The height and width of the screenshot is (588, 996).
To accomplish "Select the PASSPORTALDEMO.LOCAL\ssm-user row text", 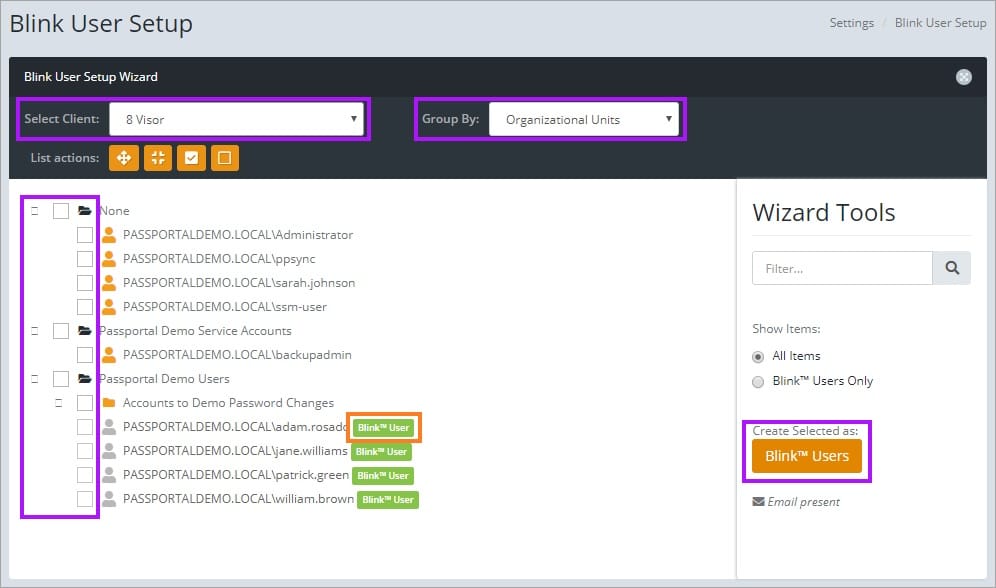I will tap(225, 307).
